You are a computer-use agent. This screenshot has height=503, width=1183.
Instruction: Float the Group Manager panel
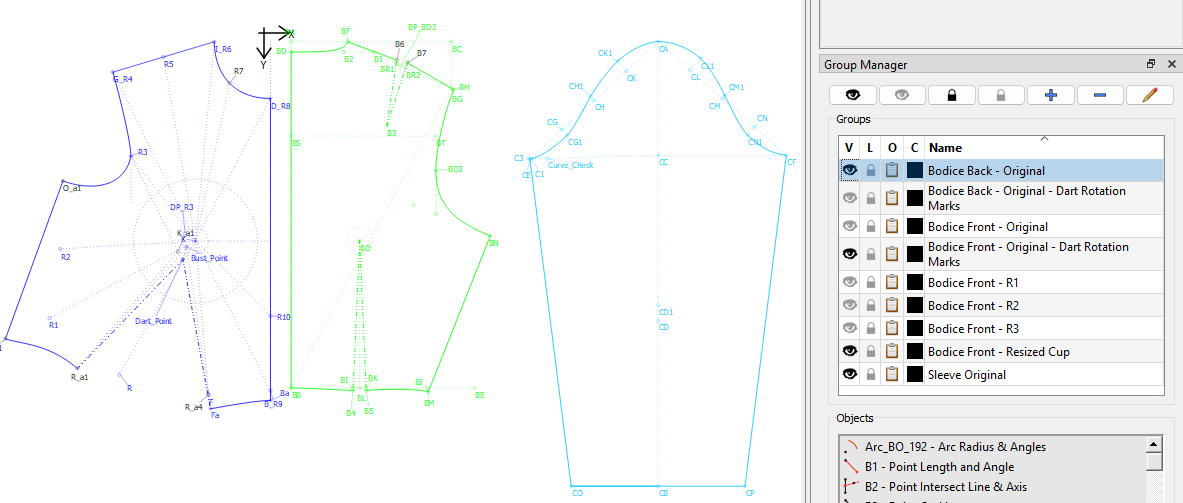(1151, 64)
